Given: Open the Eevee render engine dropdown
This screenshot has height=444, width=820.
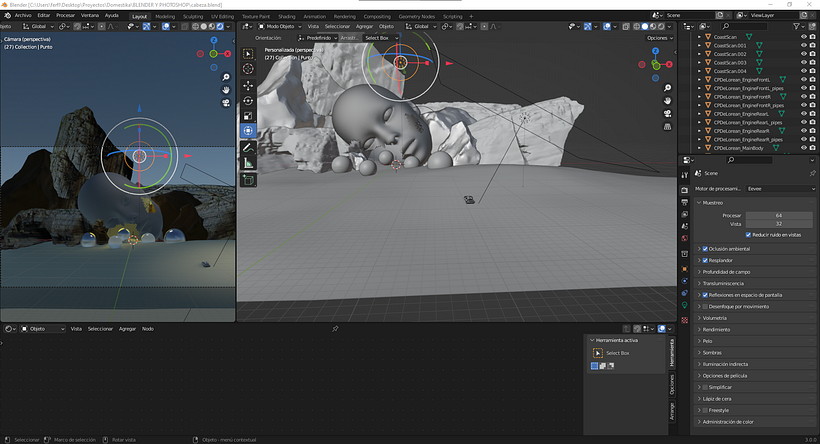Looking at the screenshot, I should pos(780,188).
